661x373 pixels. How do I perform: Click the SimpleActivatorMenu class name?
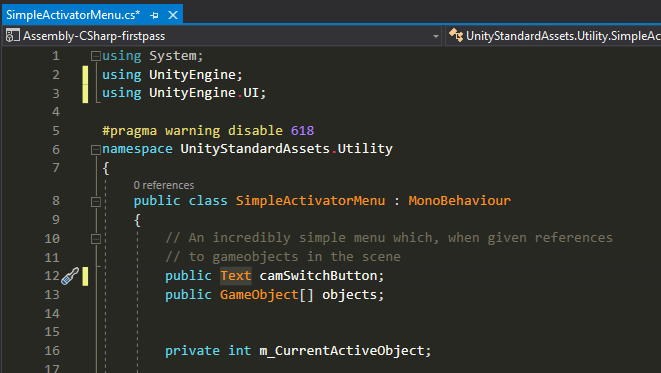pos(310,201)
